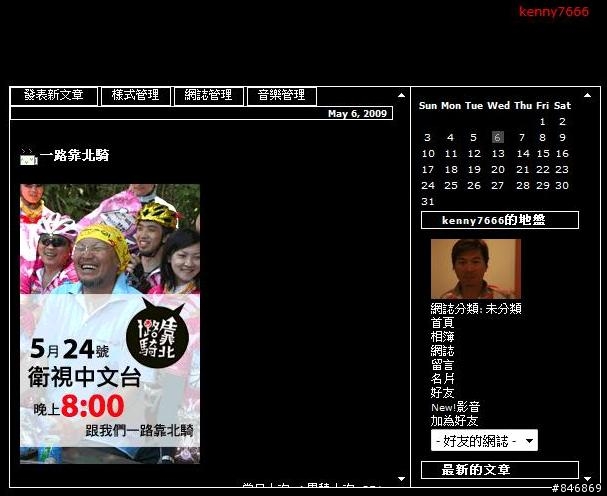Open 樣式管理 style management
Viewport: 607px width, 496px height.
135,96
